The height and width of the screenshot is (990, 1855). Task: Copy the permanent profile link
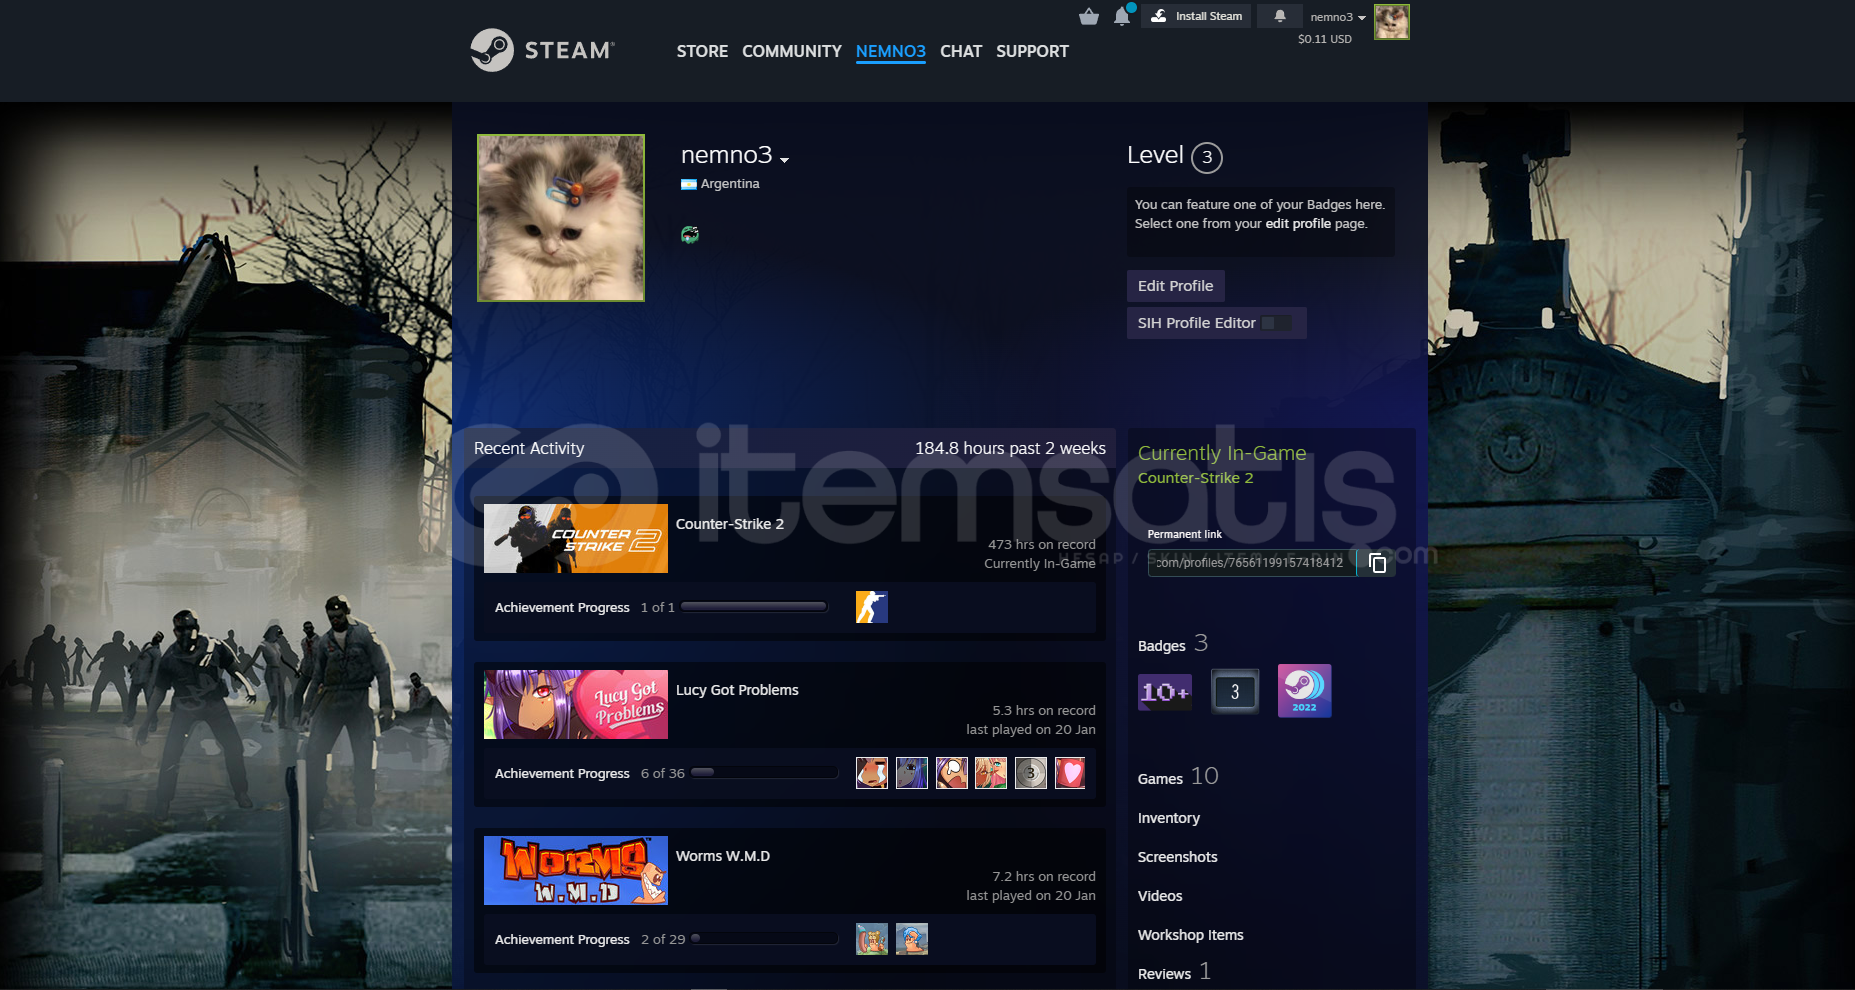point(1377,563)
